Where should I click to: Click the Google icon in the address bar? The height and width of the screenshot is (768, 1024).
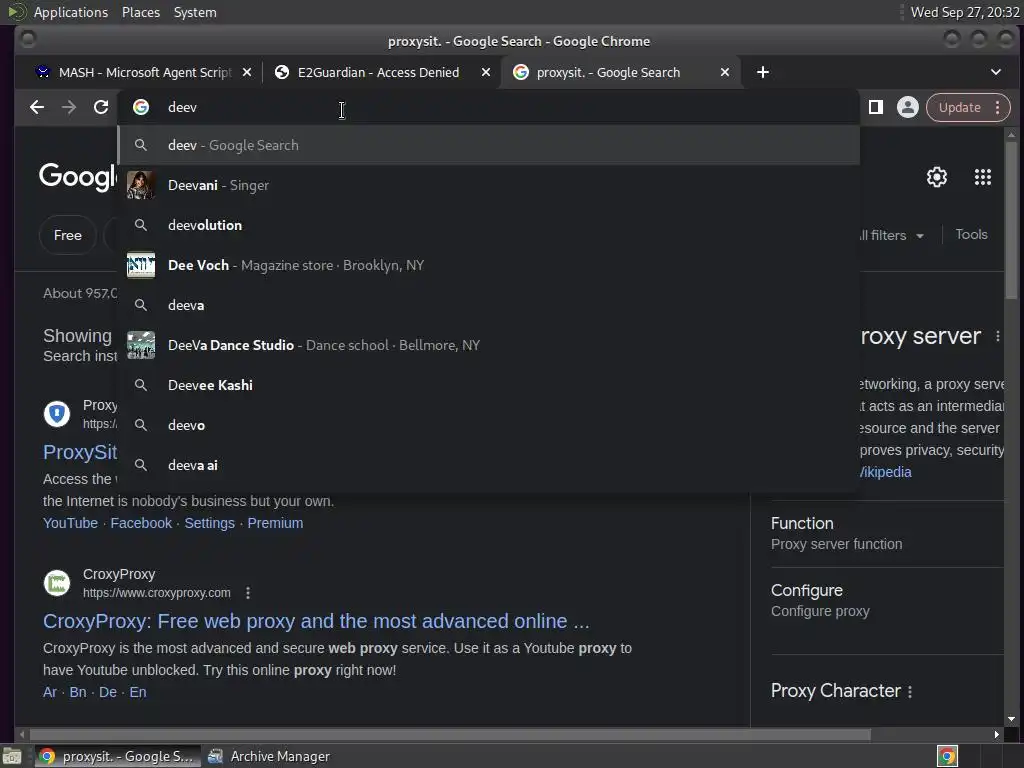pyautogui.click(x=141, y=107)
